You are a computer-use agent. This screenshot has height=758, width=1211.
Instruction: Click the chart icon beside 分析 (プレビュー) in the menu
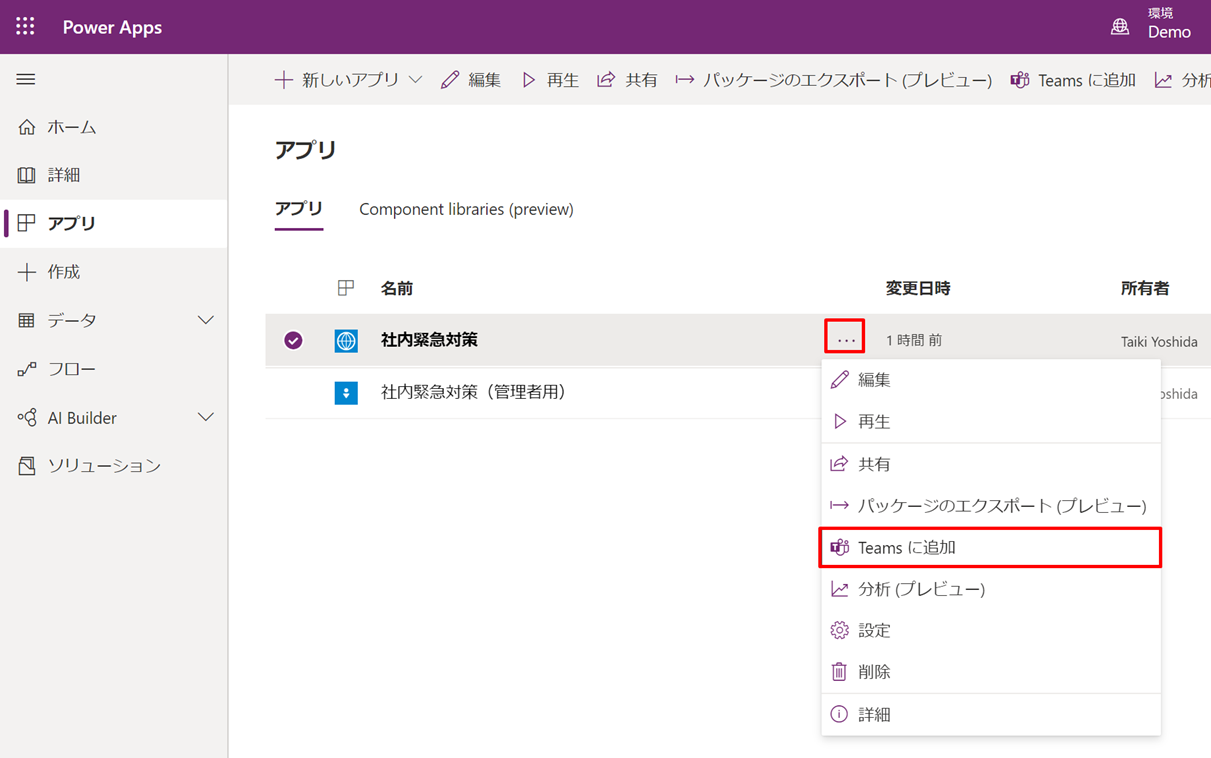pyautogui.click(x=840, y=589)
